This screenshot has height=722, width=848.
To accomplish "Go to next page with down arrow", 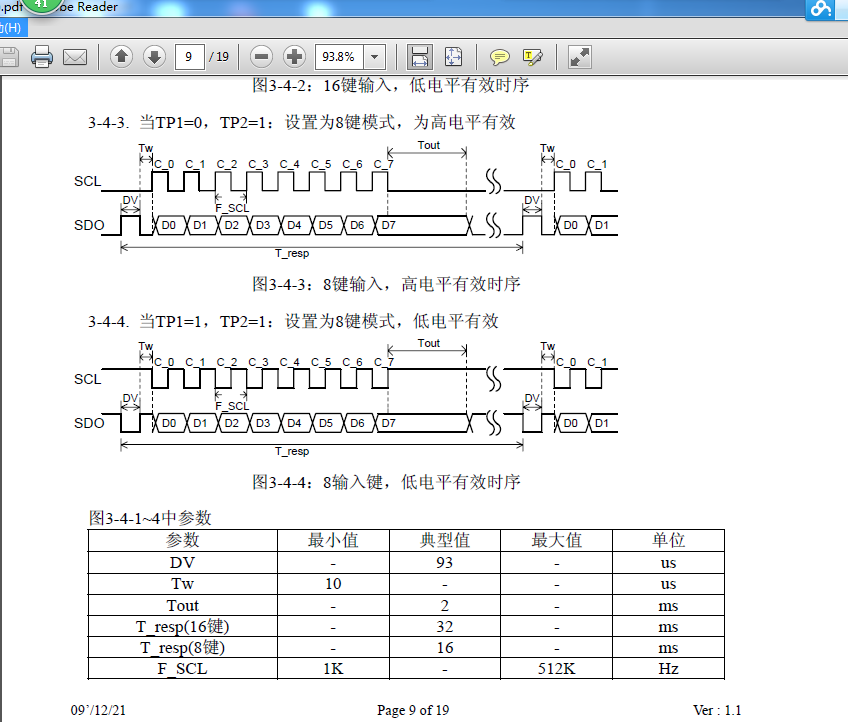I will (x=154, y=56).
